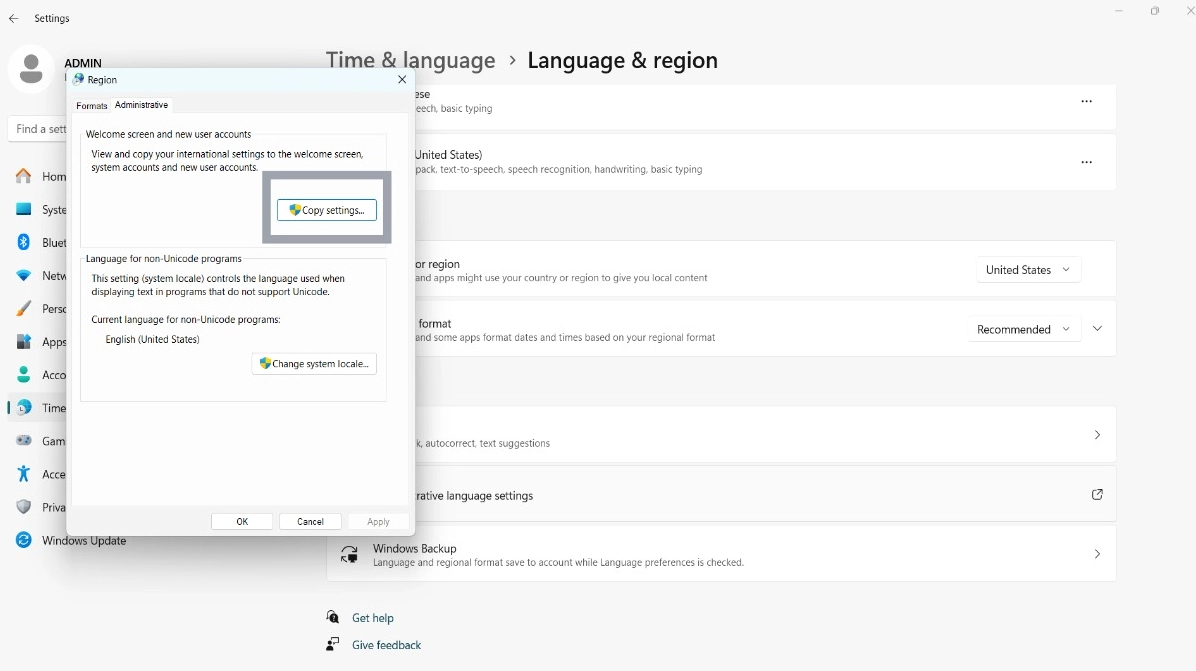The width and height of the screenshot is (1196, 671).
Task: Select the Network wifi icon in sidebar
Action: (x=24, y=276)
